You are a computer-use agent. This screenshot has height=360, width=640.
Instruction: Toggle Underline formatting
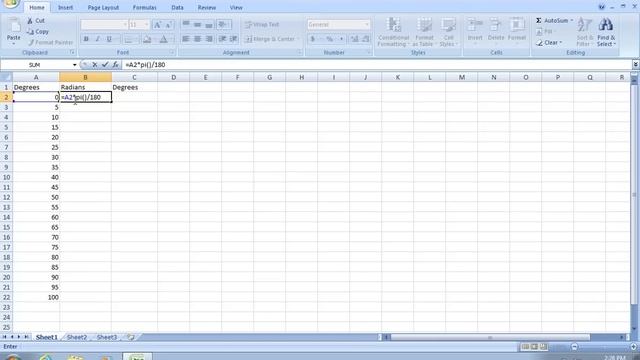(x=109, y=39)
